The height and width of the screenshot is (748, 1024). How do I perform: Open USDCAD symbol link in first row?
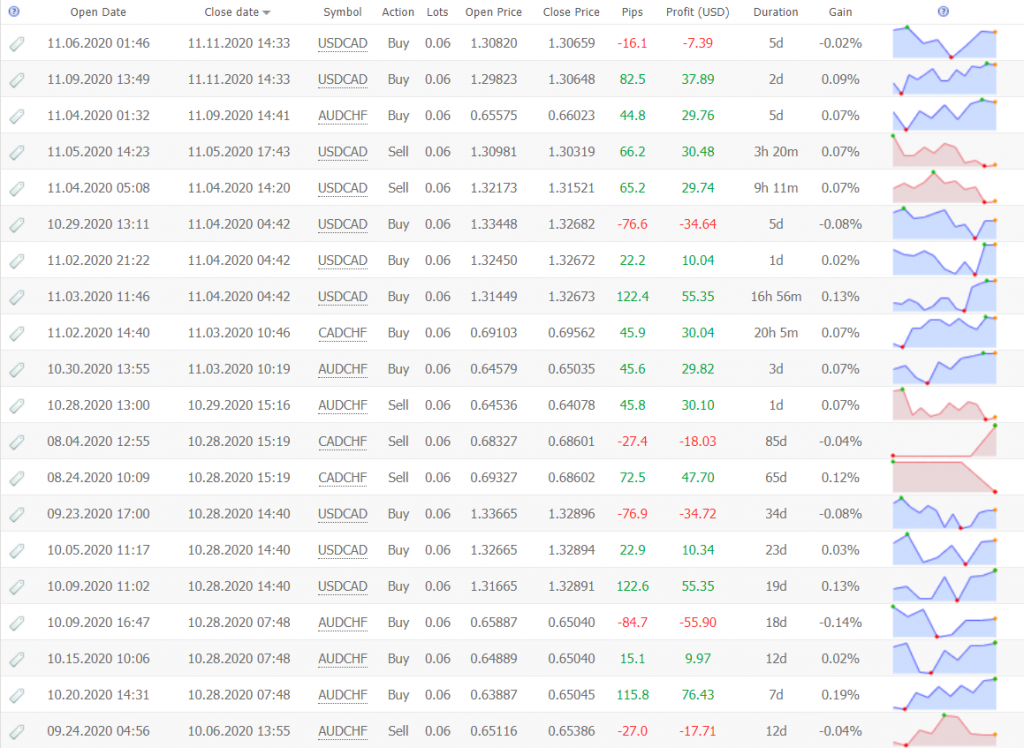click(x=343, y=44)
